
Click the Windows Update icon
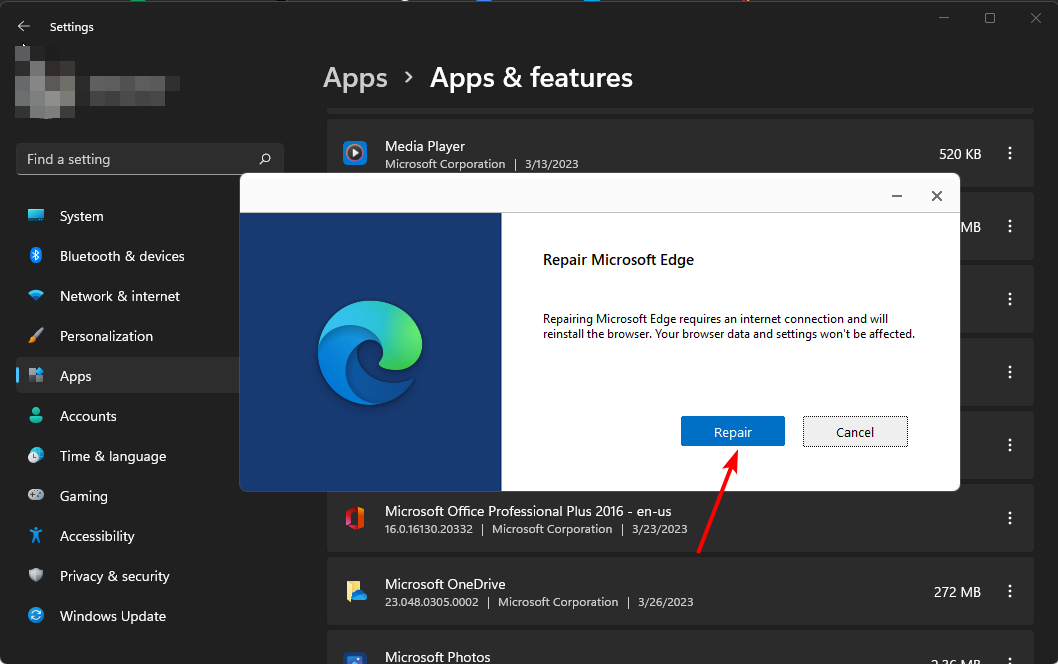click(34, 616)
